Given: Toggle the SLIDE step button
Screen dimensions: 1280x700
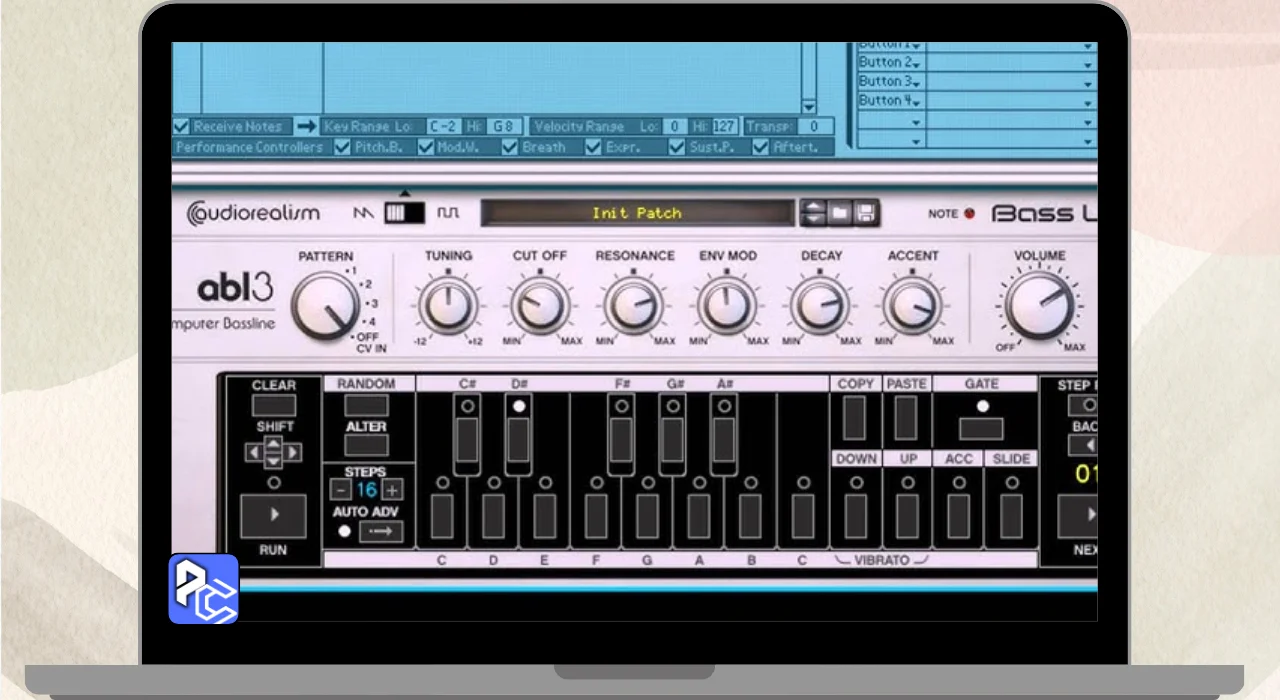Looking at the screenshot, I should (1011, 516).
